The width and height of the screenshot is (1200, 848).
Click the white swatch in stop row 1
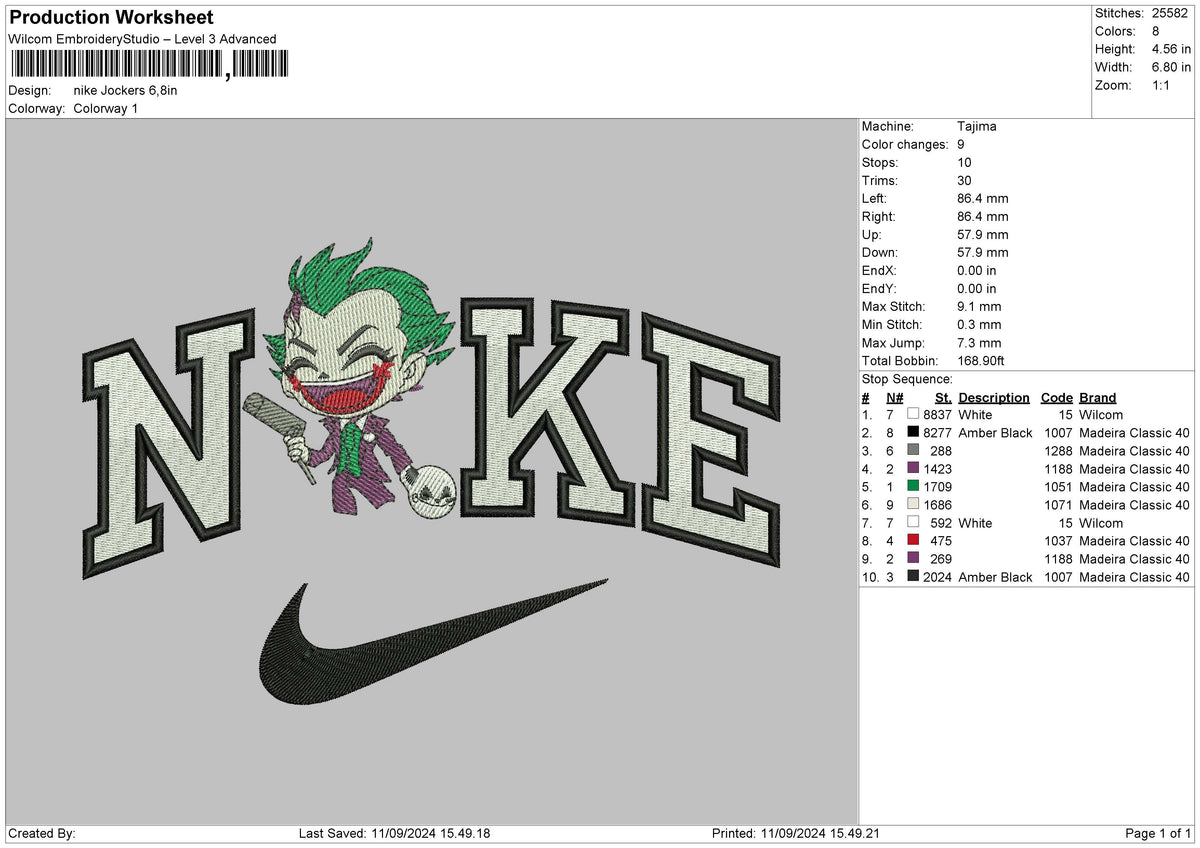click(913, 414)
